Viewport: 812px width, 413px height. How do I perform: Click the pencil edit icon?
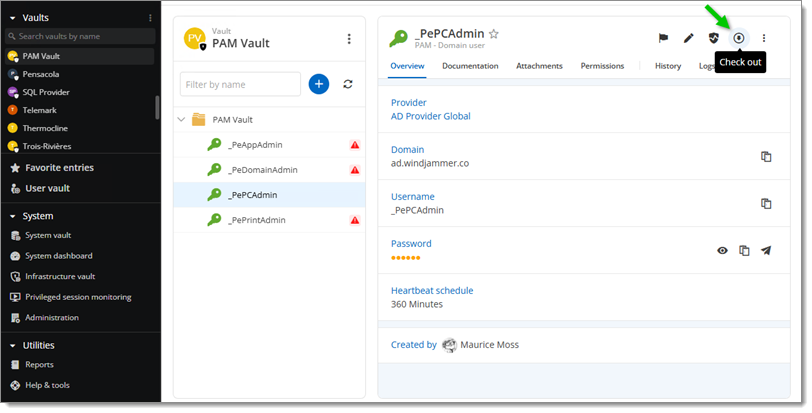click(x=688, y=38)
